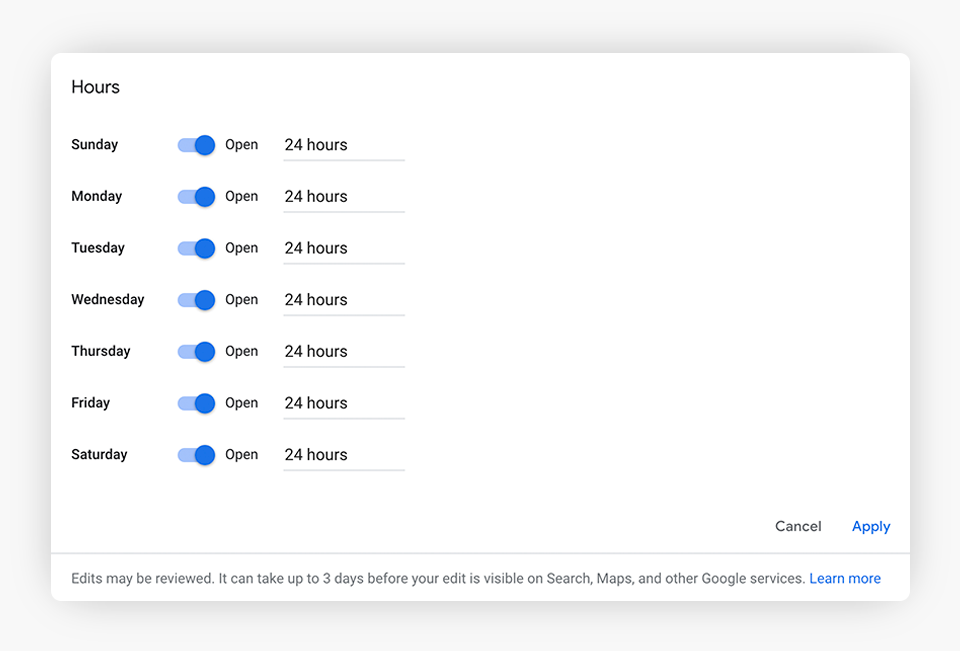Click the Cancel button
This screenshot has width=960, height=651.
tap(798, 526)
